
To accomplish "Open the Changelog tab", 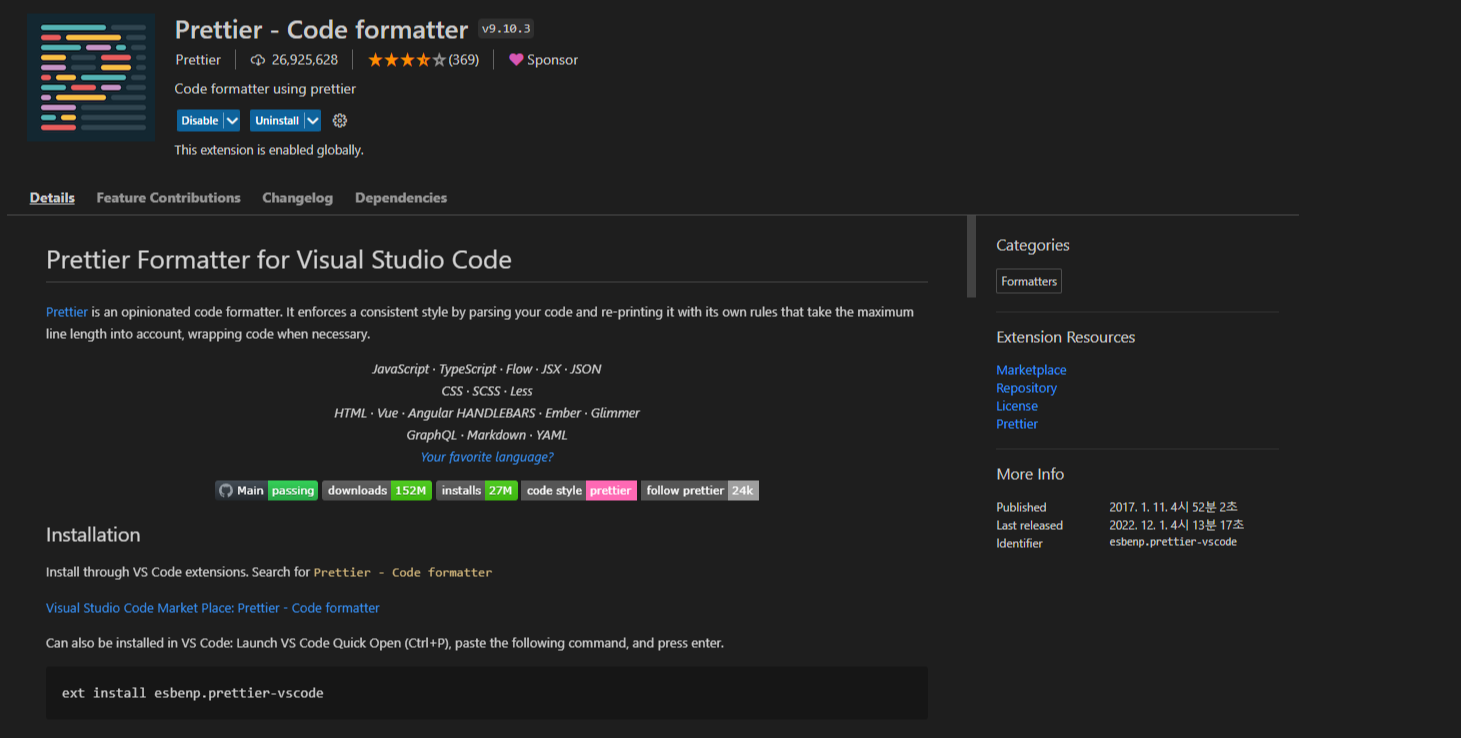I will (297, 198).
